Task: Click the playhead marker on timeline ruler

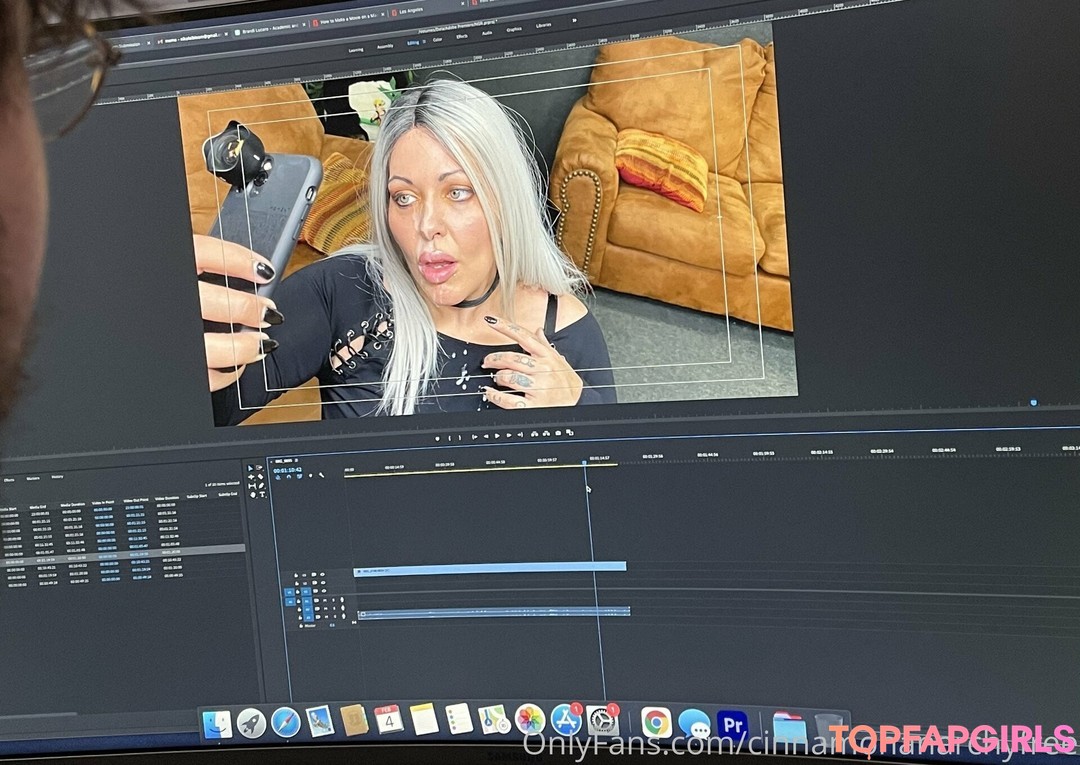Action: pyautogui.click(x=585, y=463)
